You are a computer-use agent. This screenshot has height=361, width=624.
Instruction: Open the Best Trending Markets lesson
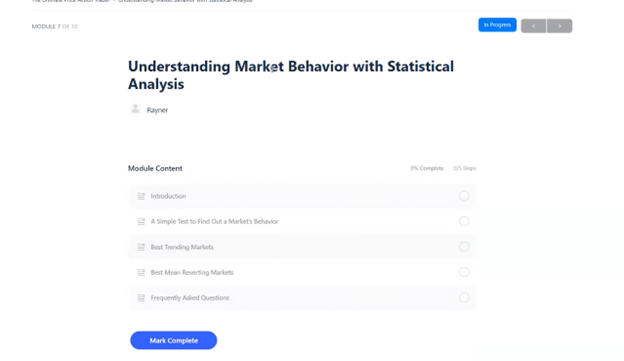(182, 247)
